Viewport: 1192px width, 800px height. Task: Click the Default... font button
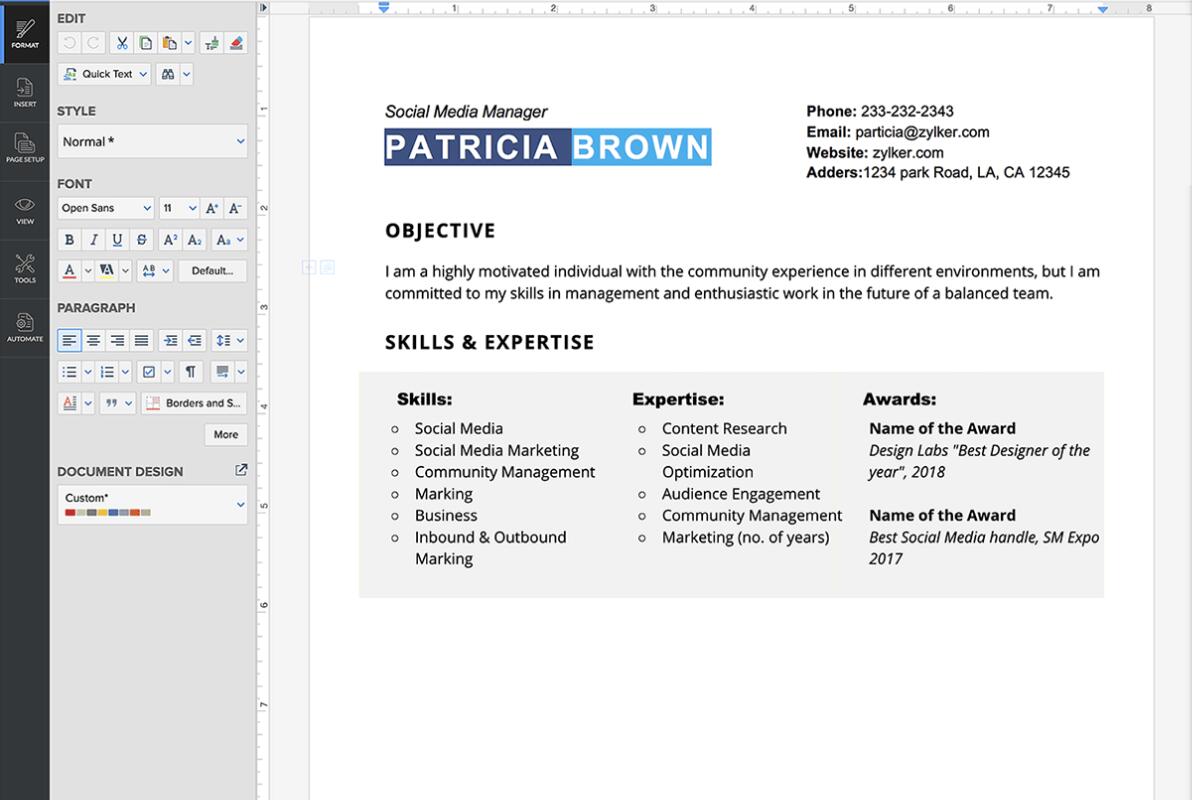tap(213, 271)
